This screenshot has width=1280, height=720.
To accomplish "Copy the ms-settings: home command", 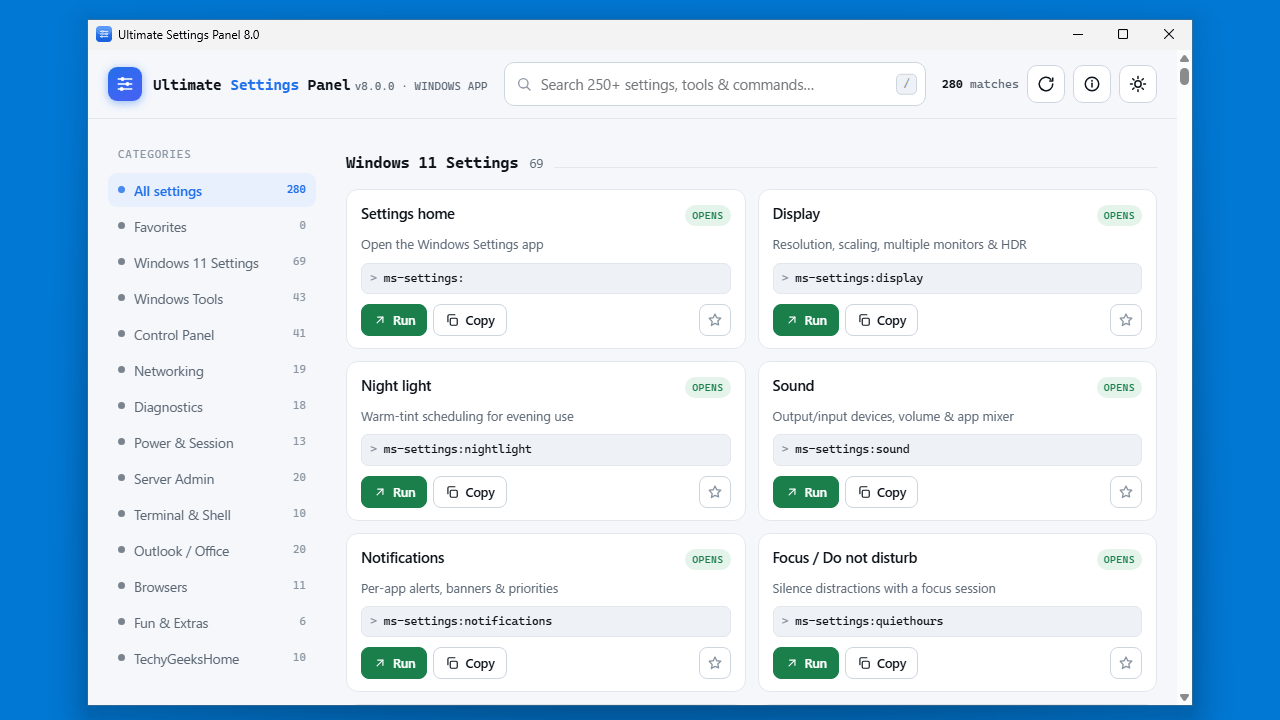I will point(470,320).
